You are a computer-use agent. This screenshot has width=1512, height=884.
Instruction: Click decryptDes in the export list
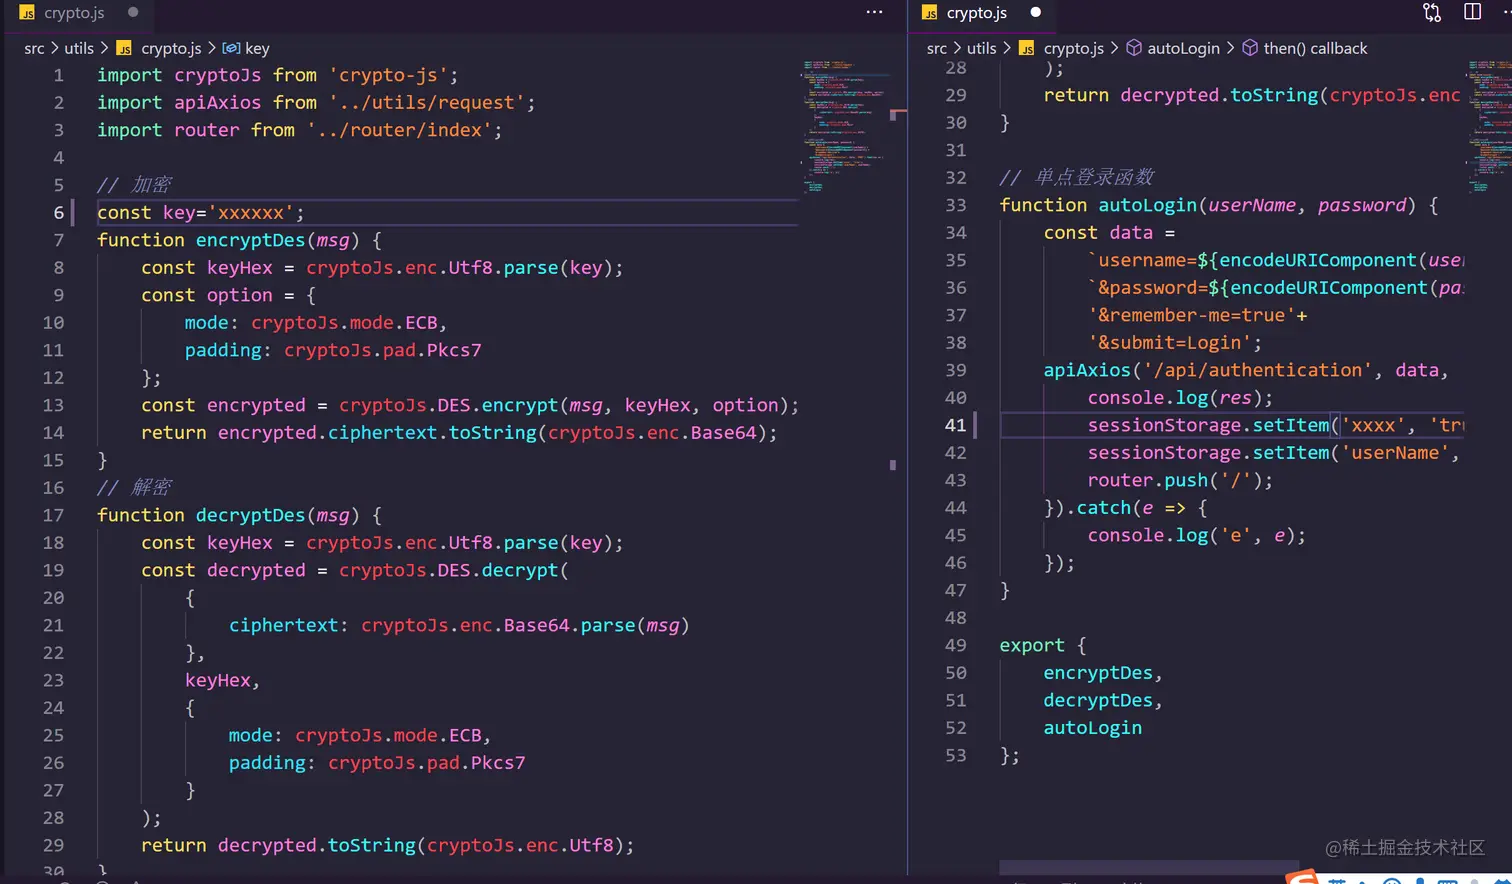[x=1098, y=700]
